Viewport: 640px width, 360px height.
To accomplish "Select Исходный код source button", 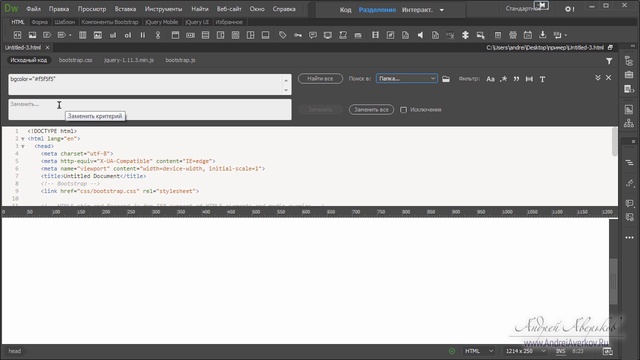I will [x=29, y=60].
